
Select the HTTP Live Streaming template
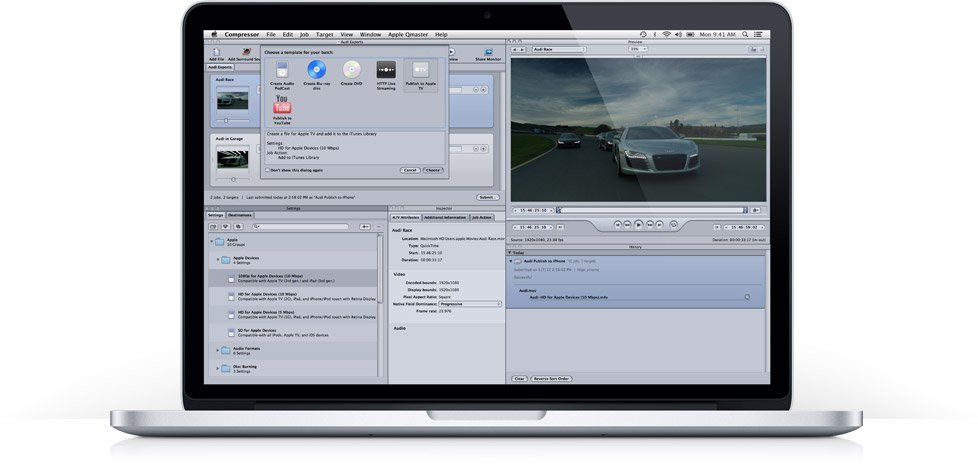pos(386,76)
